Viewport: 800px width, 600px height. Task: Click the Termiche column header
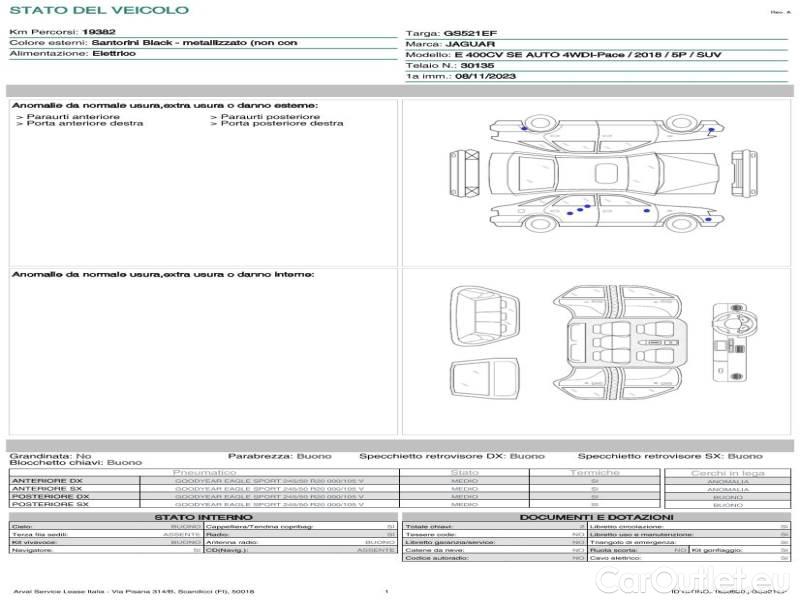(x=595, y=472)
